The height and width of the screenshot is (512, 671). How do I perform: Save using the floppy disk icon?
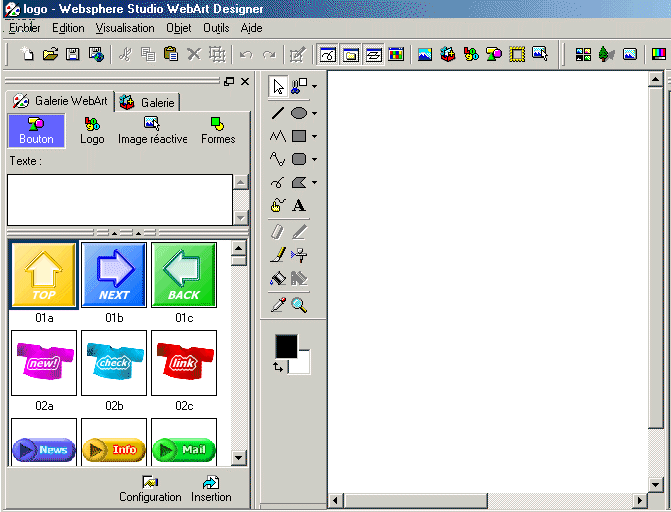pyautogui.click(x=73, y=54)
